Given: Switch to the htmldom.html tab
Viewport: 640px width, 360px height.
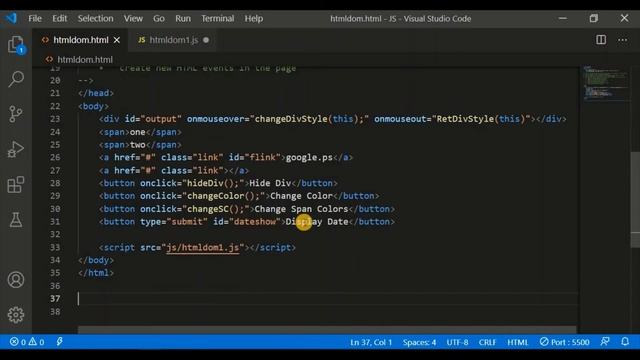Looking at the screenshot, I should [x=80, y=40].
